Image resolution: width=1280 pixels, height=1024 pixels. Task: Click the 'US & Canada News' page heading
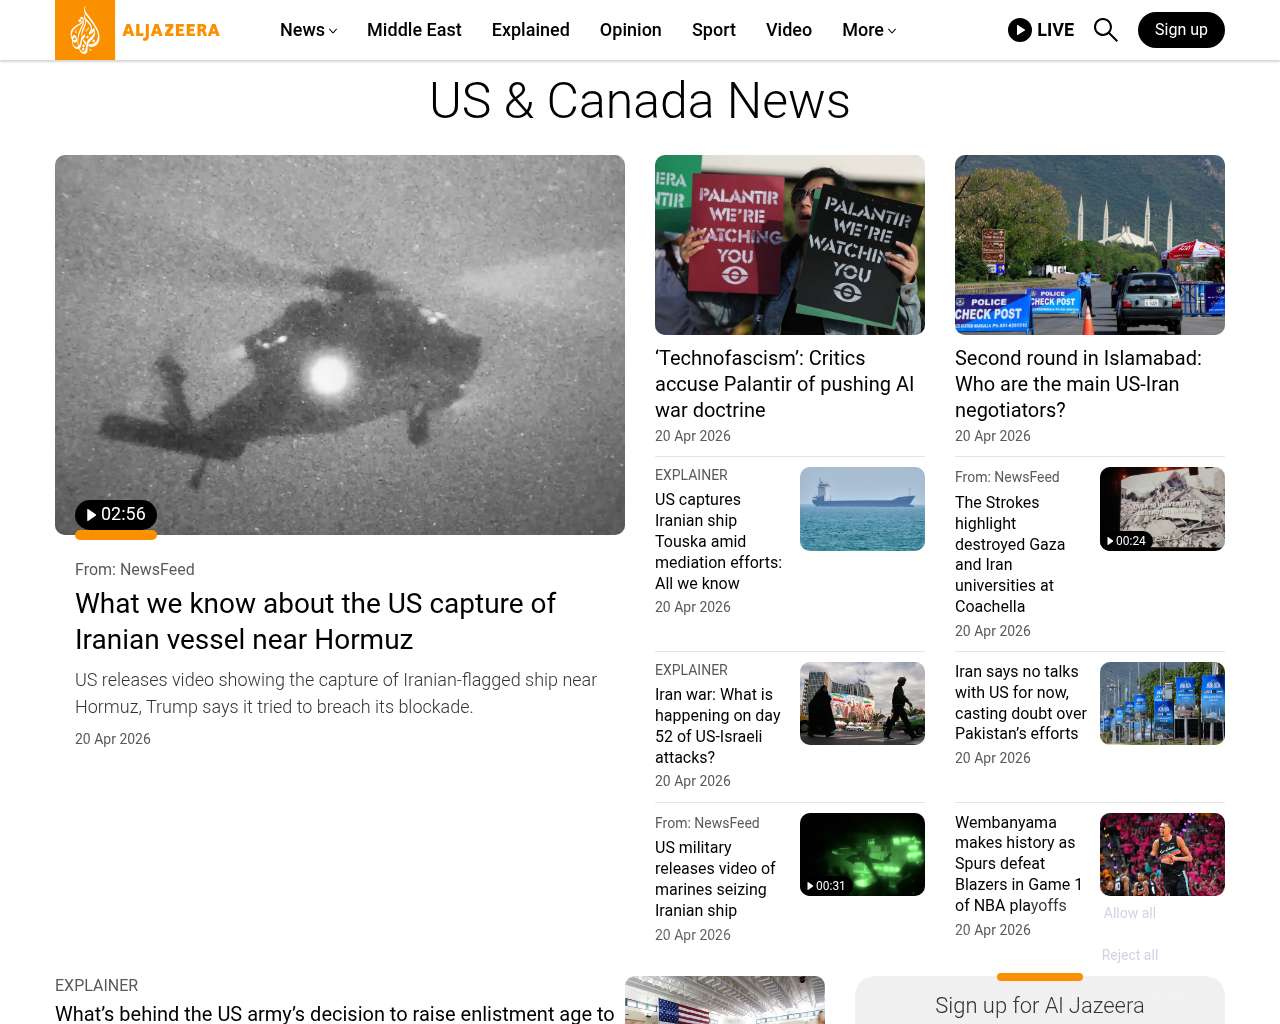click(x=640, y=101)
